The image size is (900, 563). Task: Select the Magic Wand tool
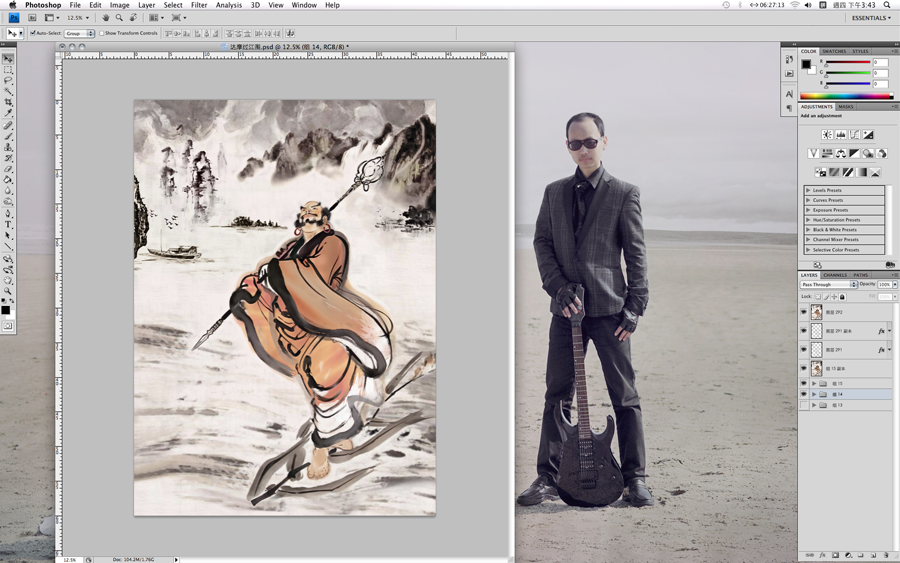coord(8,91)
